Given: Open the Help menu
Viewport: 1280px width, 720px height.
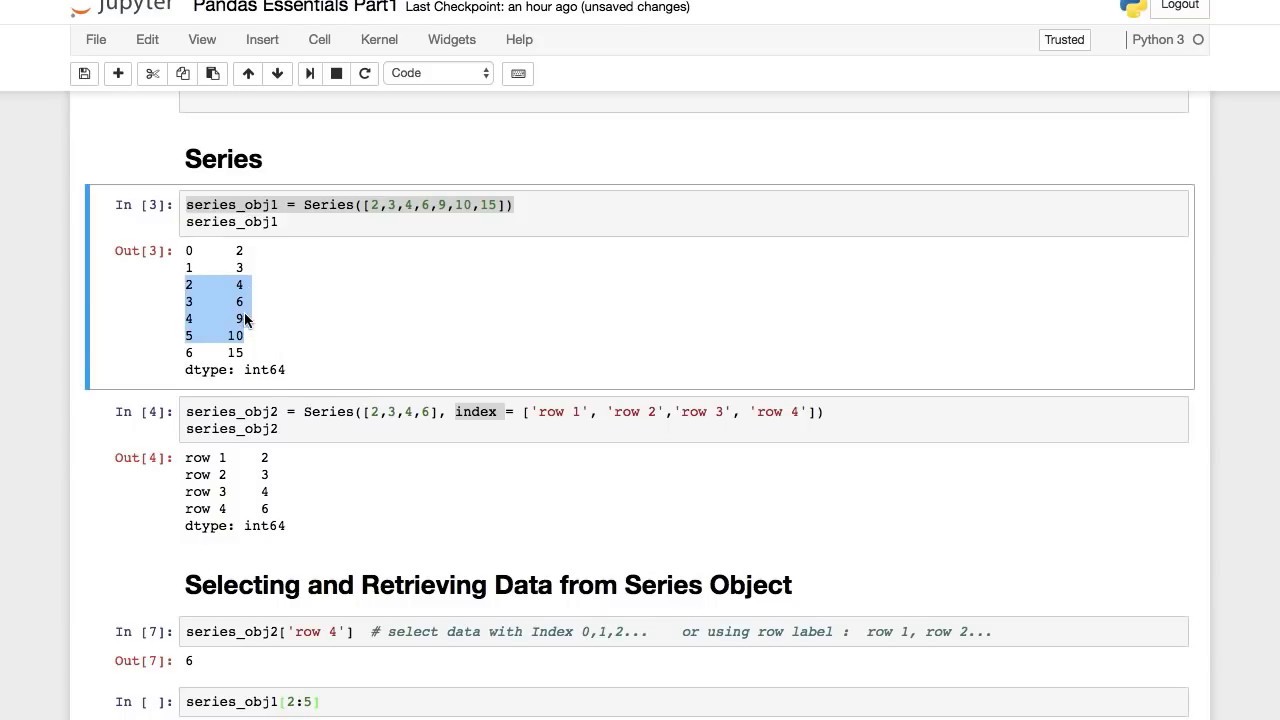Looking at the screenshot, I should [519, 40].
